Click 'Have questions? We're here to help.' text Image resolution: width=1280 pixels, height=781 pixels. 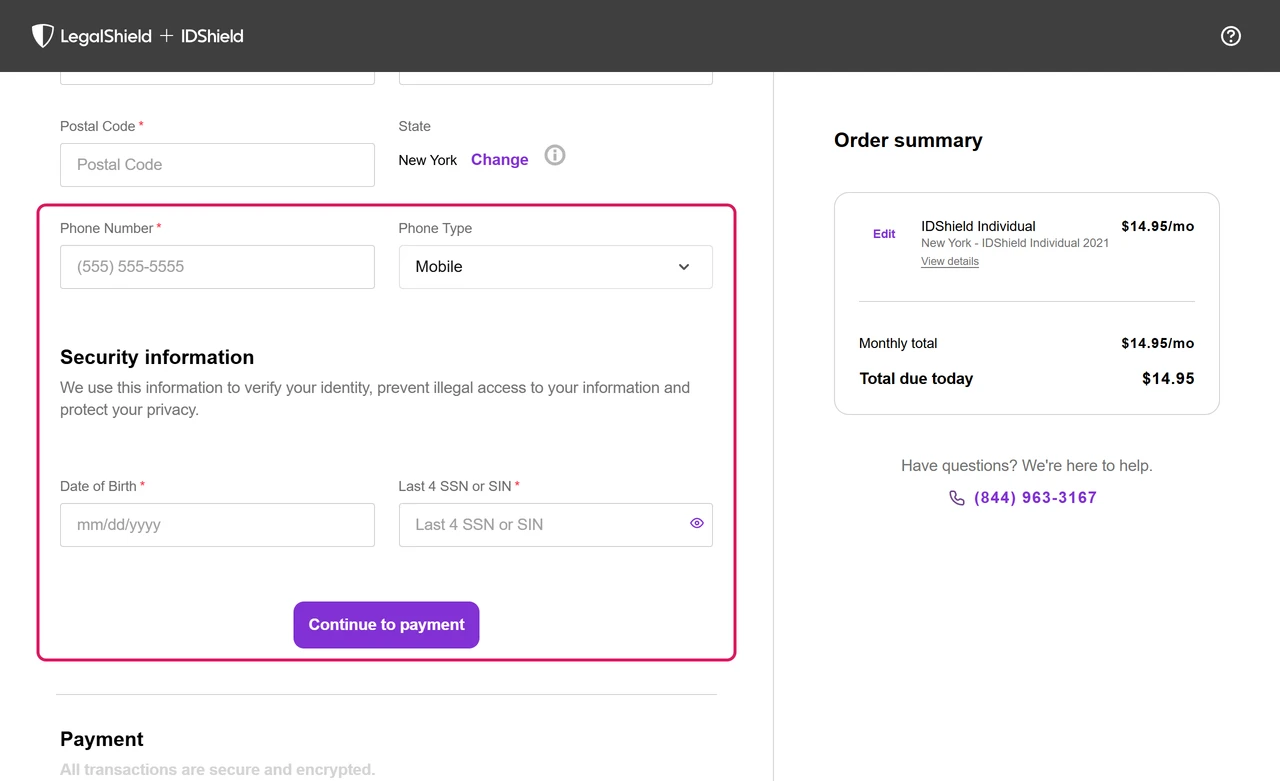click(x=1027, y=465)
